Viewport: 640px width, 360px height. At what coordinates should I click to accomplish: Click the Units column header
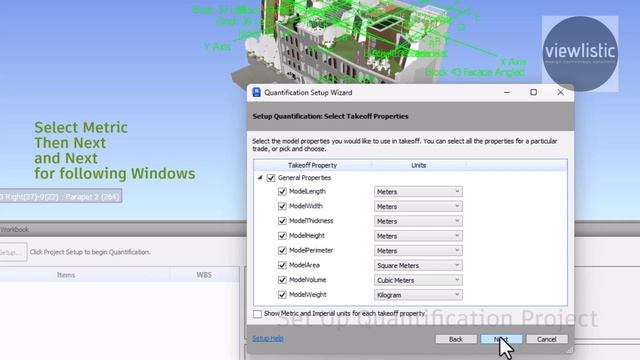pyautogui.click(x=418, y=165)
